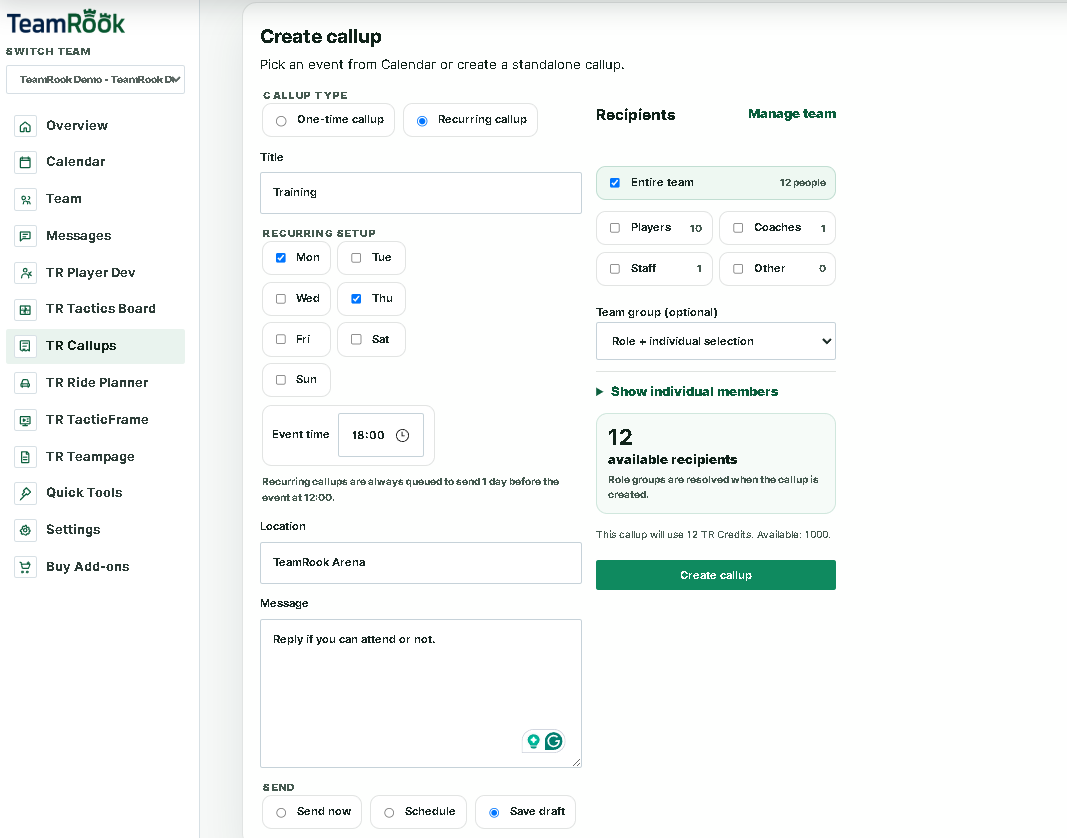Click the Title input field
This screenshot has height=838, width=1067.
[421, 193]
